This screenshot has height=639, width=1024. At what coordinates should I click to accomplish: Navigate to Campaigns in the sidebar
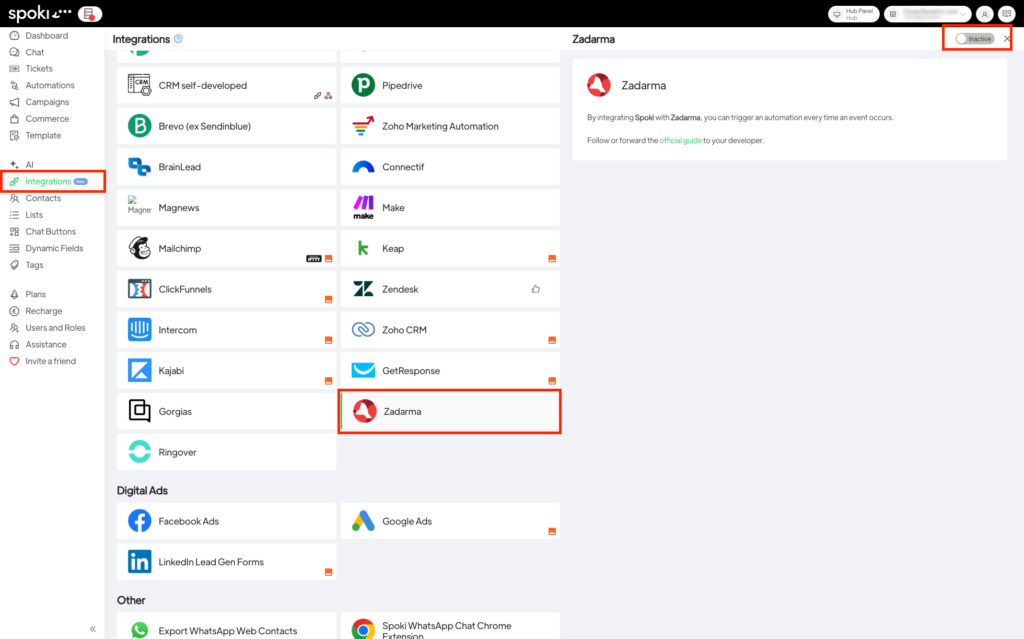(x=47, y=102)
